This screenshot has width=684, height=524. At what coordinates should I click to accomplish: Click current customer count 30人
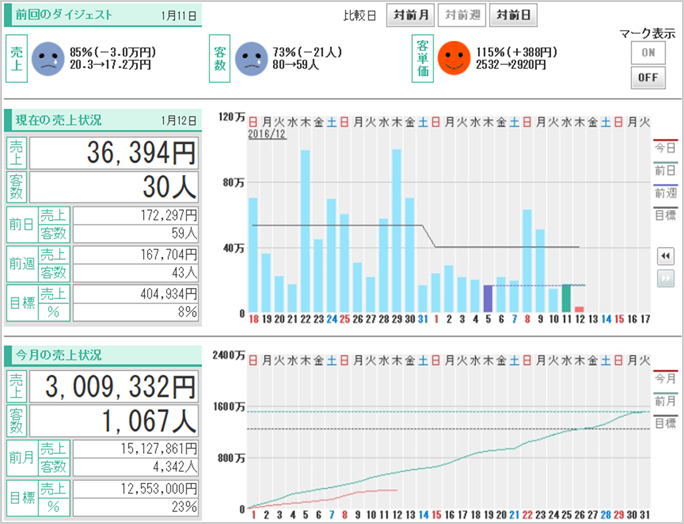tap(114, 187)
